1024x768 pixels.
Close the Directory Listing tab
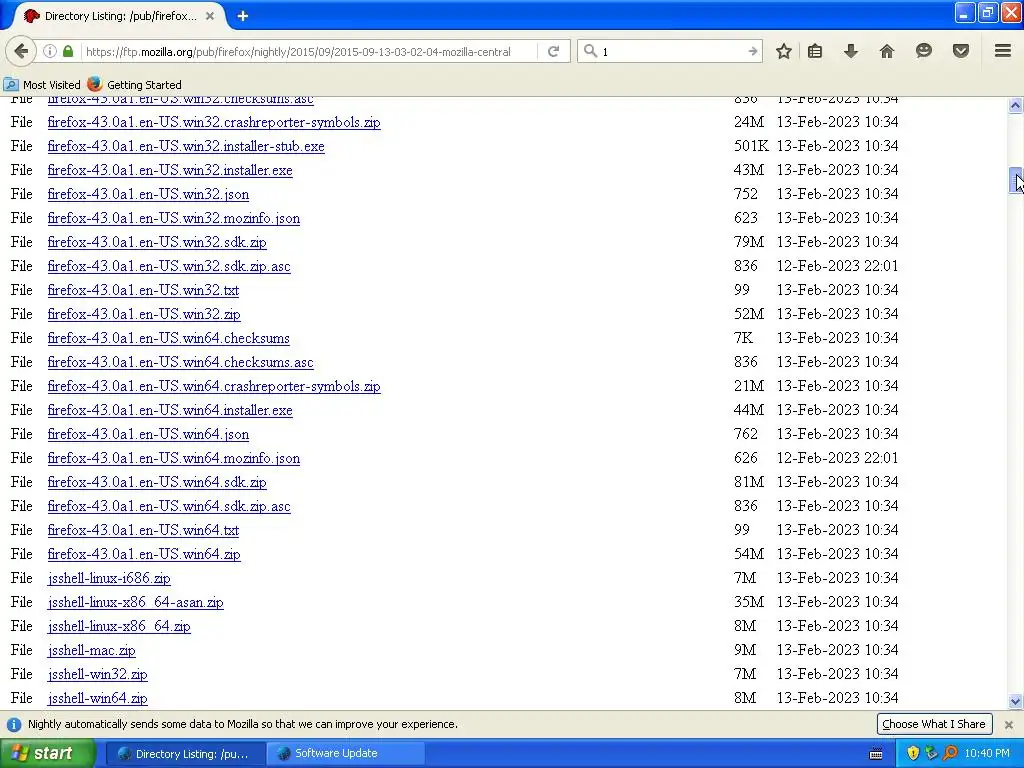coord(210,16)
